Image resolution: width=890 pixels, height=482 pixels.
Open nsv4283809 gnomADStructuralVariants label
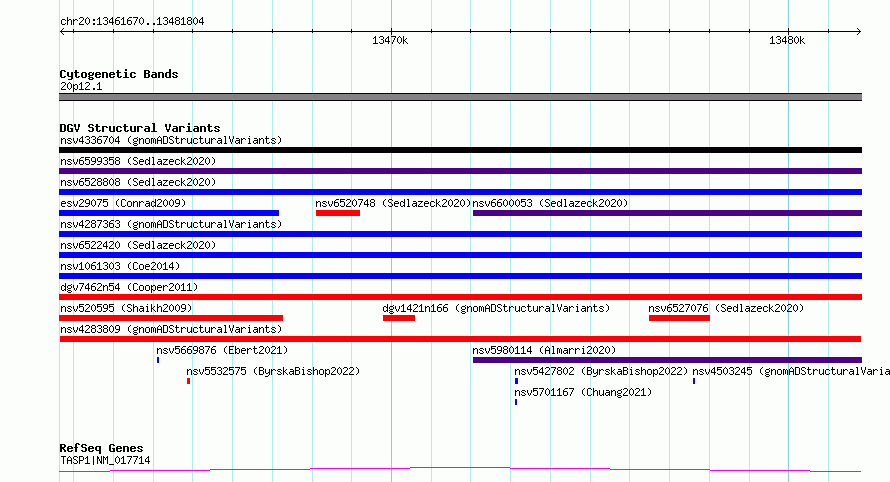coord(171,329)
